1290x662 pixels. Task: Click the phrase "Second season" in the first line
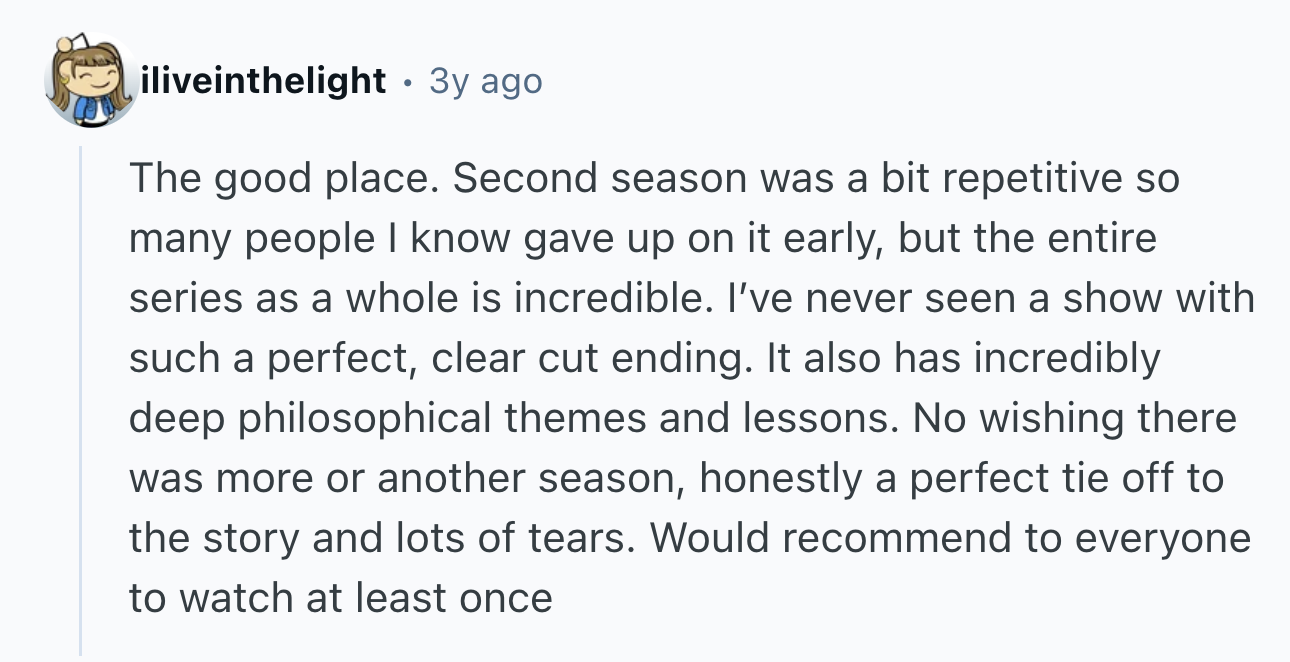click(600, 179)
